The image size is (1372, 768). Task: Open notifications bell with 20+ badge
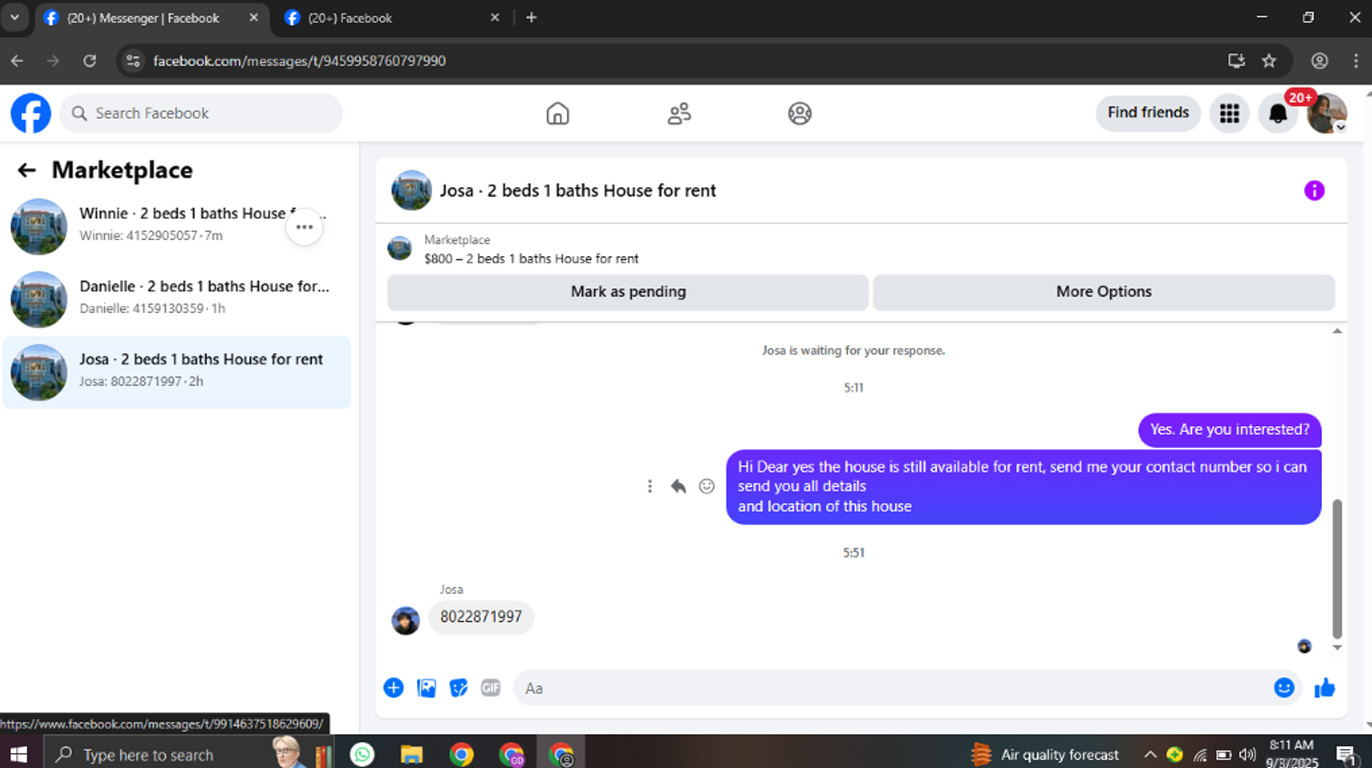point(1278,113)
